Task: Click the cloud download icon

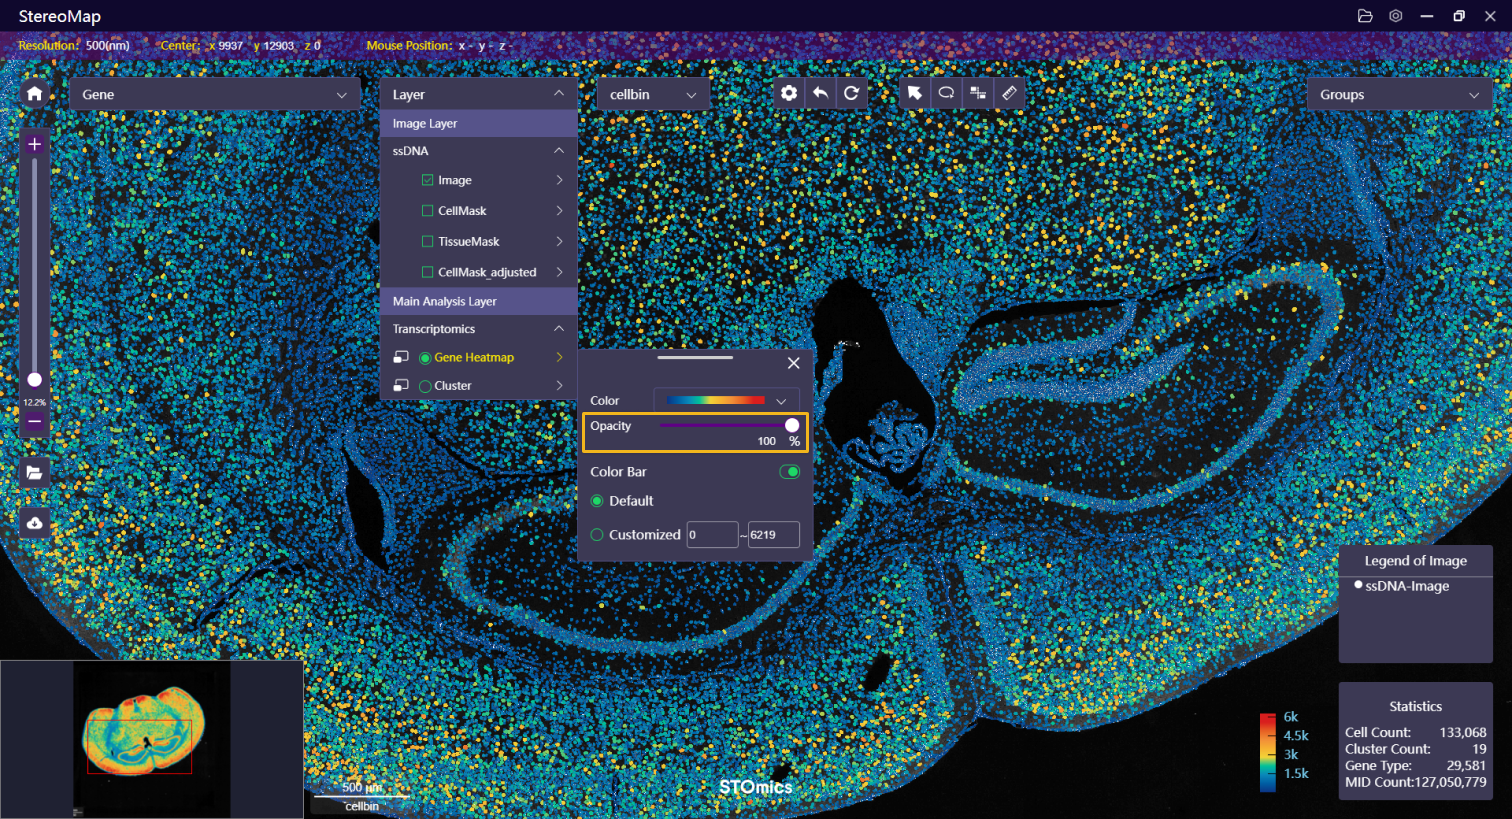Action: [35, 523]
